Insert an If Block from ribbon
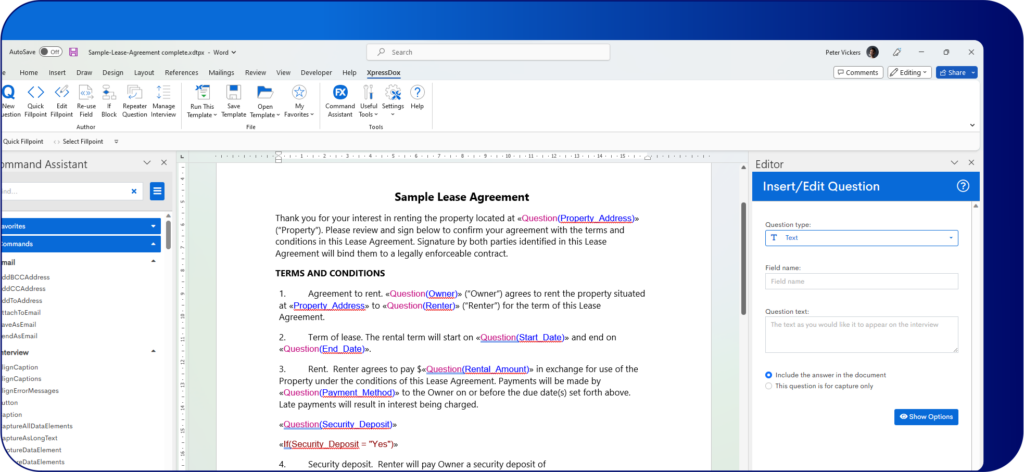 point(109,92)
